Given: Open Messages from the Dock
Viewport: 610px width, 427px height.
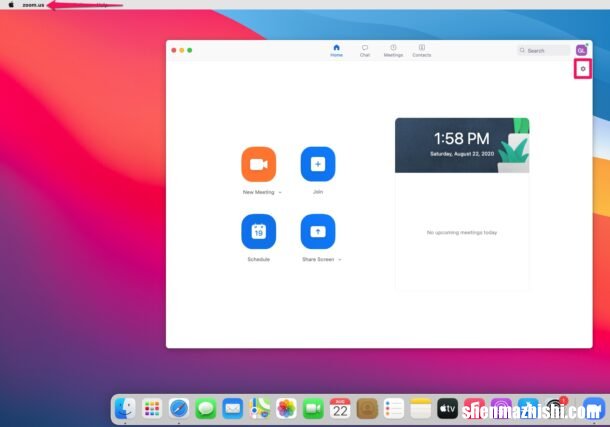Looking at the screenshot, I should pyautogui.click(x=205, y=409).
